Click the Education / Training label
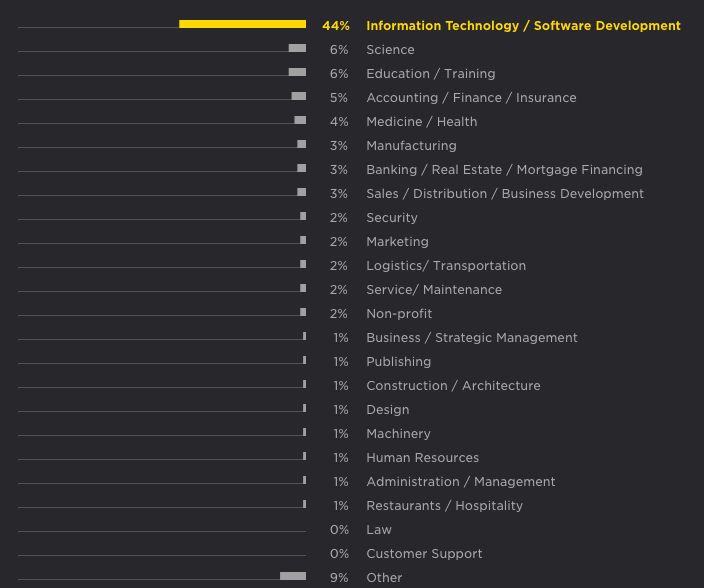This screenshot has width=704, height=588. tap(430, 74)
